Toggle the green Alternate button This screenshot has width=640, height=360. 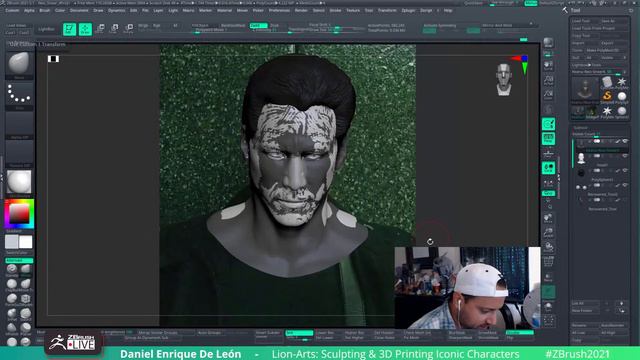(x=19, y=260)
